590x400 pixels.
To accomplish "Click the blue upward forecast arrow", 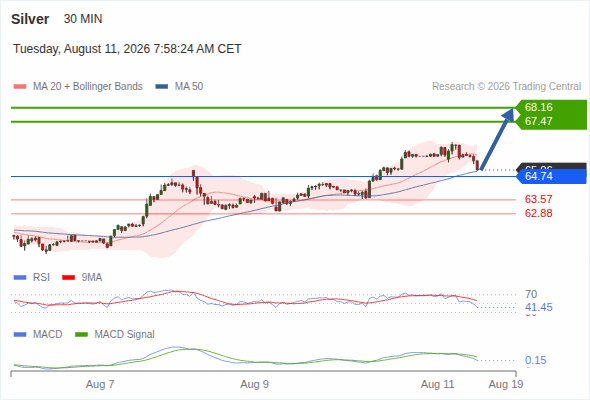I will tap(497, 139).
